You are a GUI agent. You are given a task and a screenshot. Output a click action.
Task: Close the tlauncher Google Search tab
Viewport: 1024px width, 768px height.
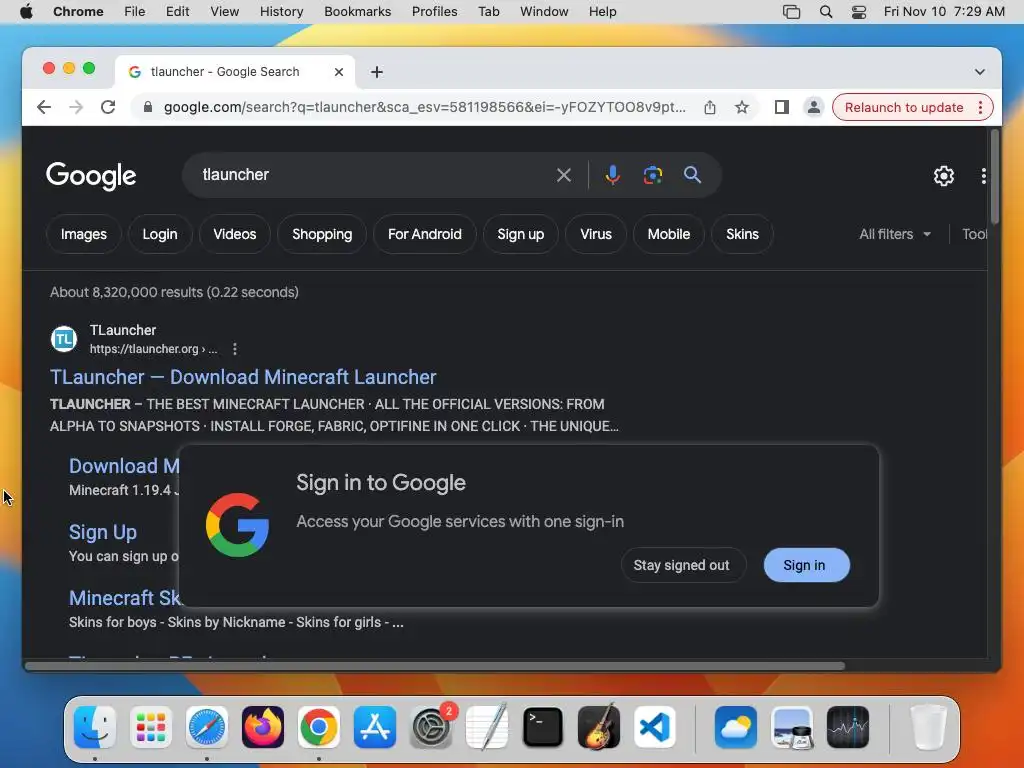pyautogui.click(x=338, y=72)
